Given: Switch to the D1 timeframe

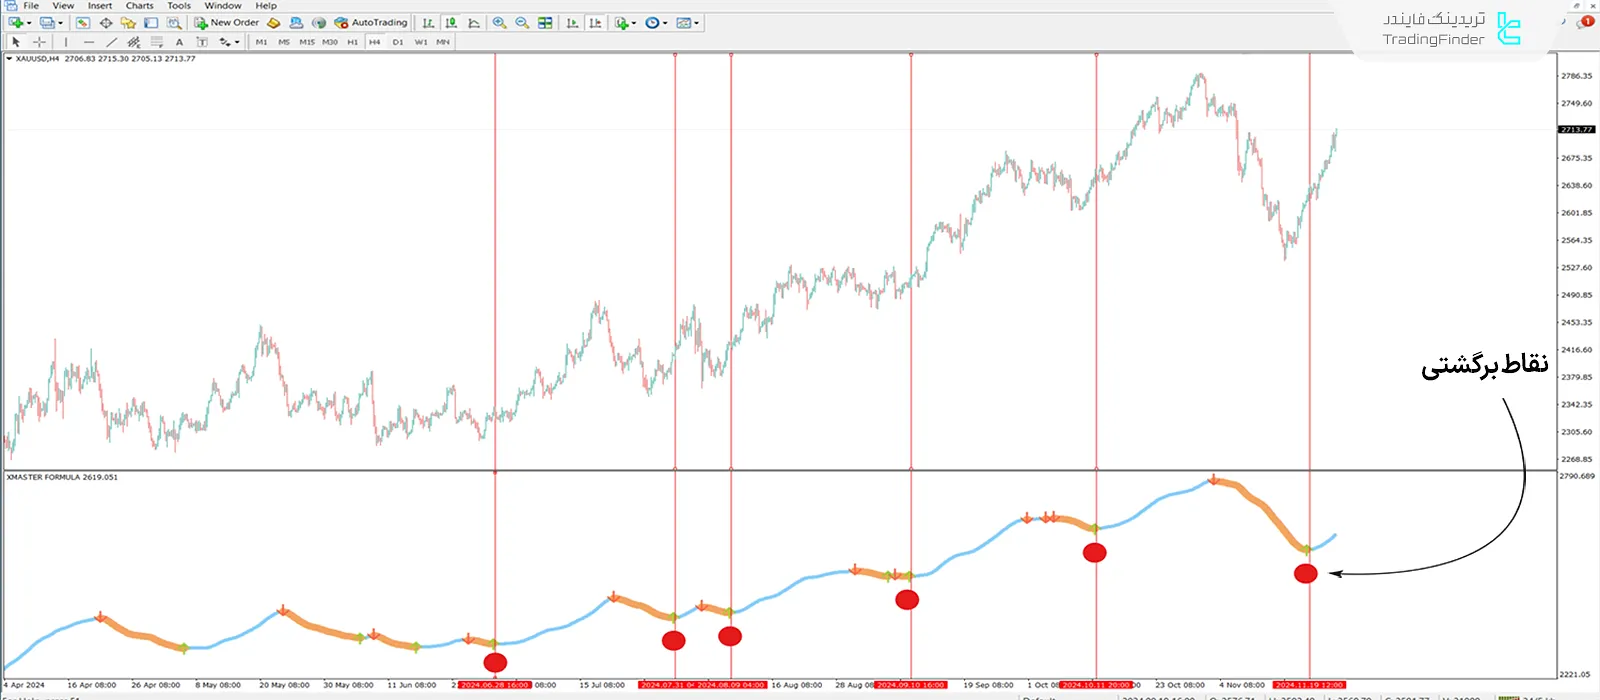Looking at the screenshot, I should tap(397, 42).
